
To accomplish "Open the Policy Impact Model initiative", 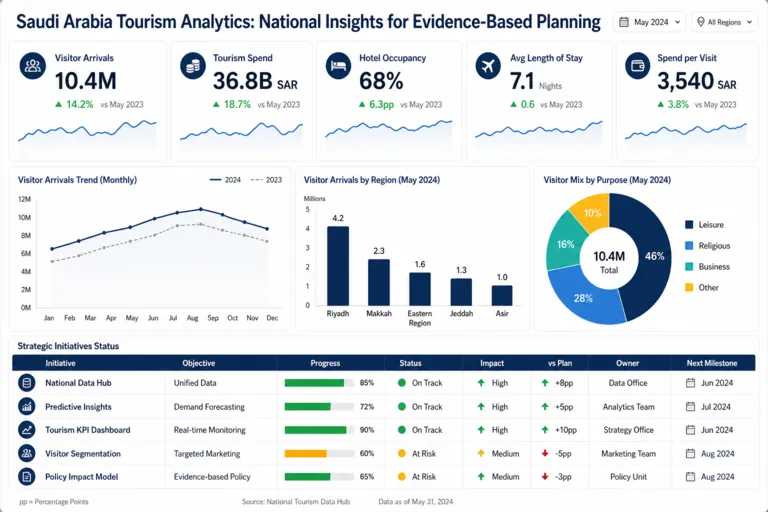I will pyautogui.click(x=81, y=477).
